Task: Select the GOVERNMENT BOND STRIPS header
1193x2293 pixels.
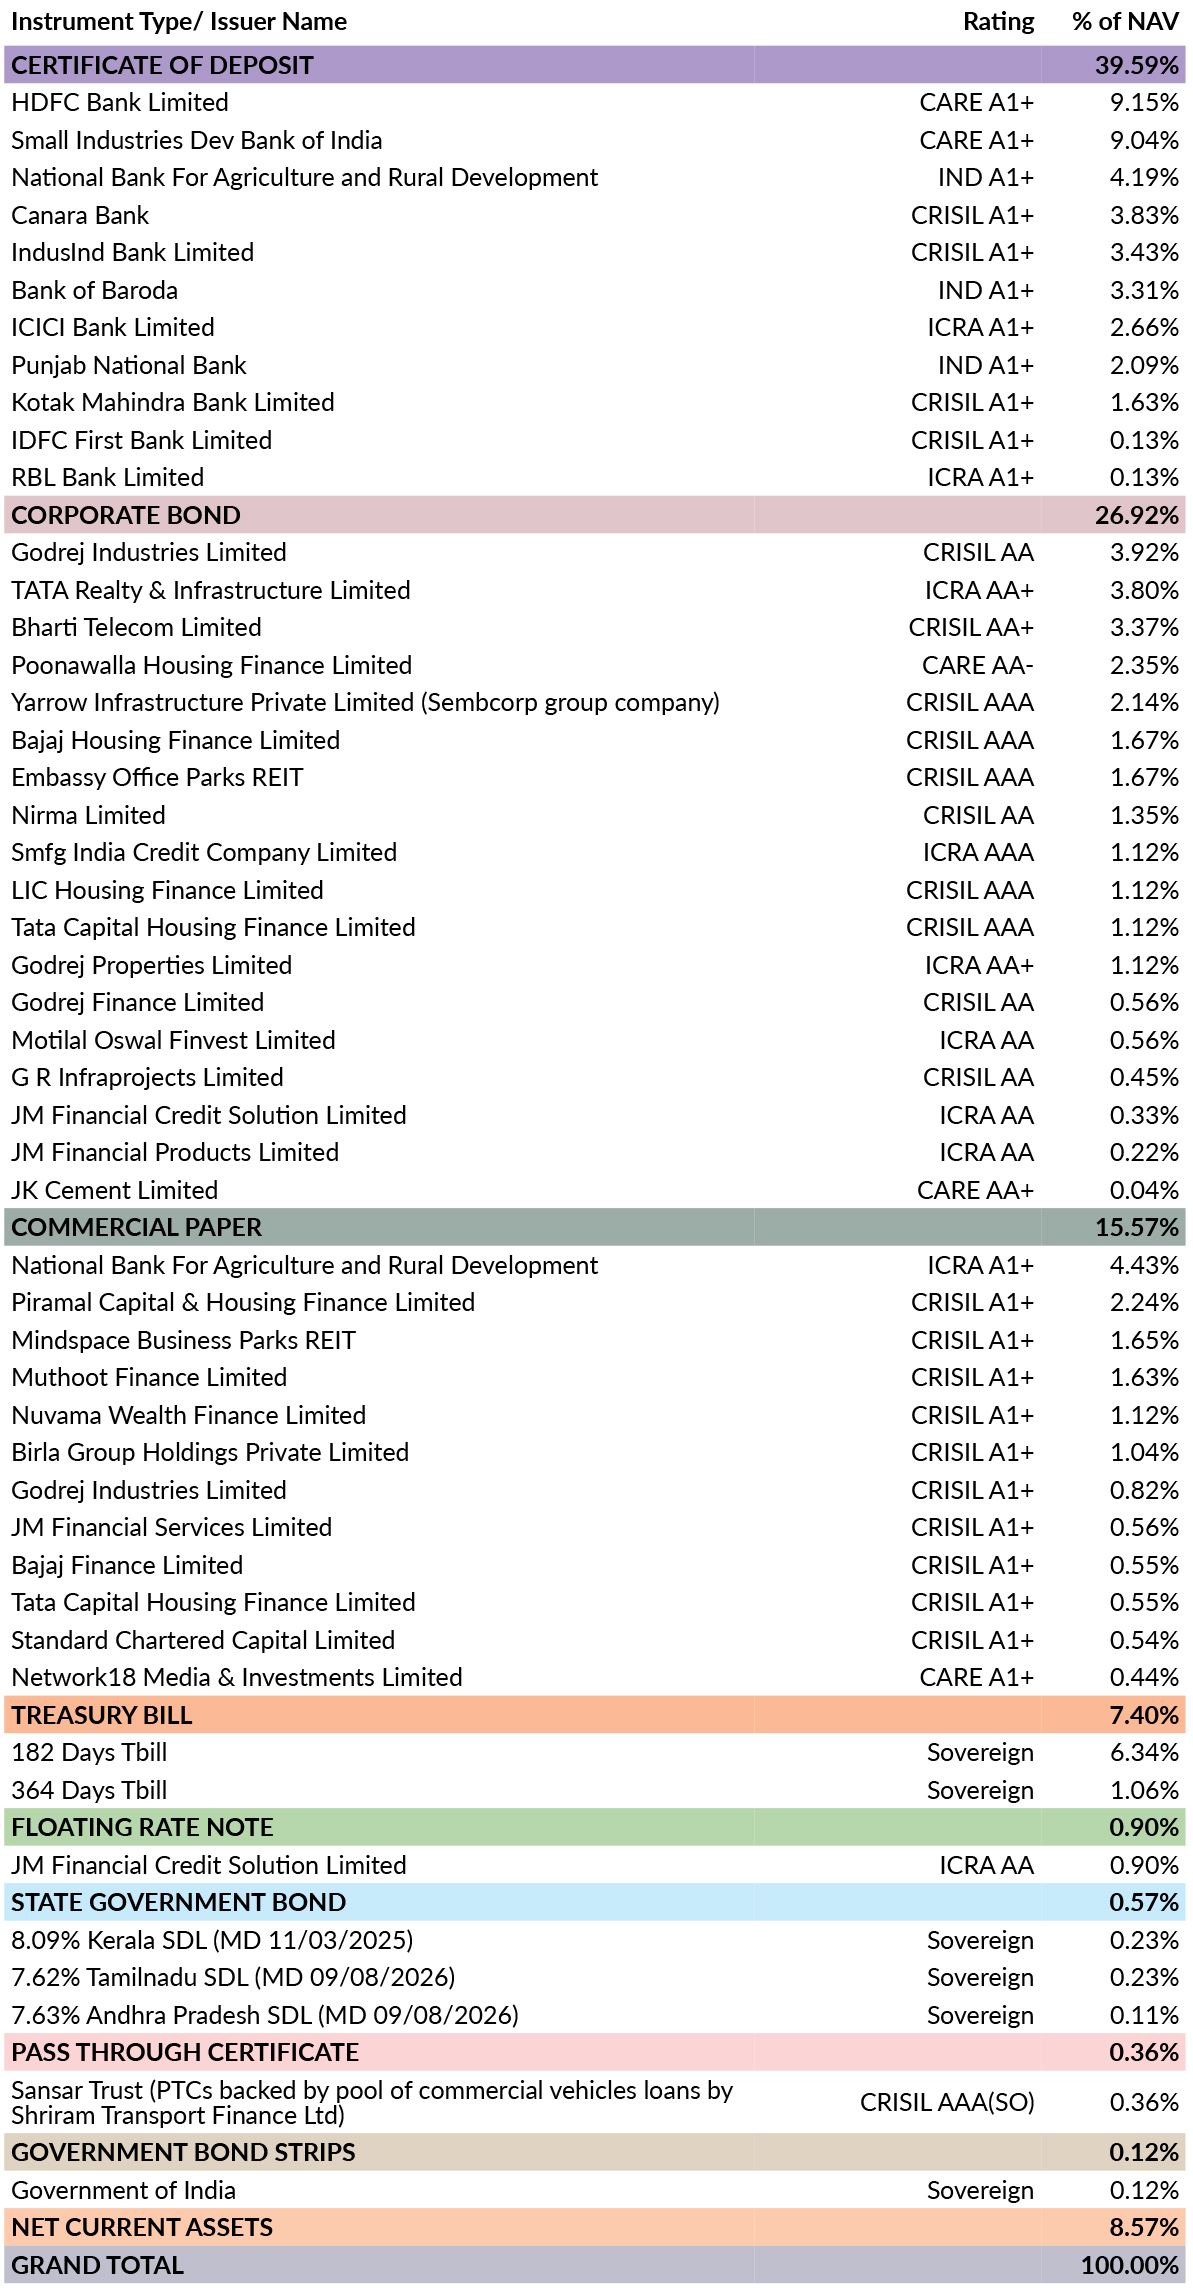Action: (x=594, y=2152)
